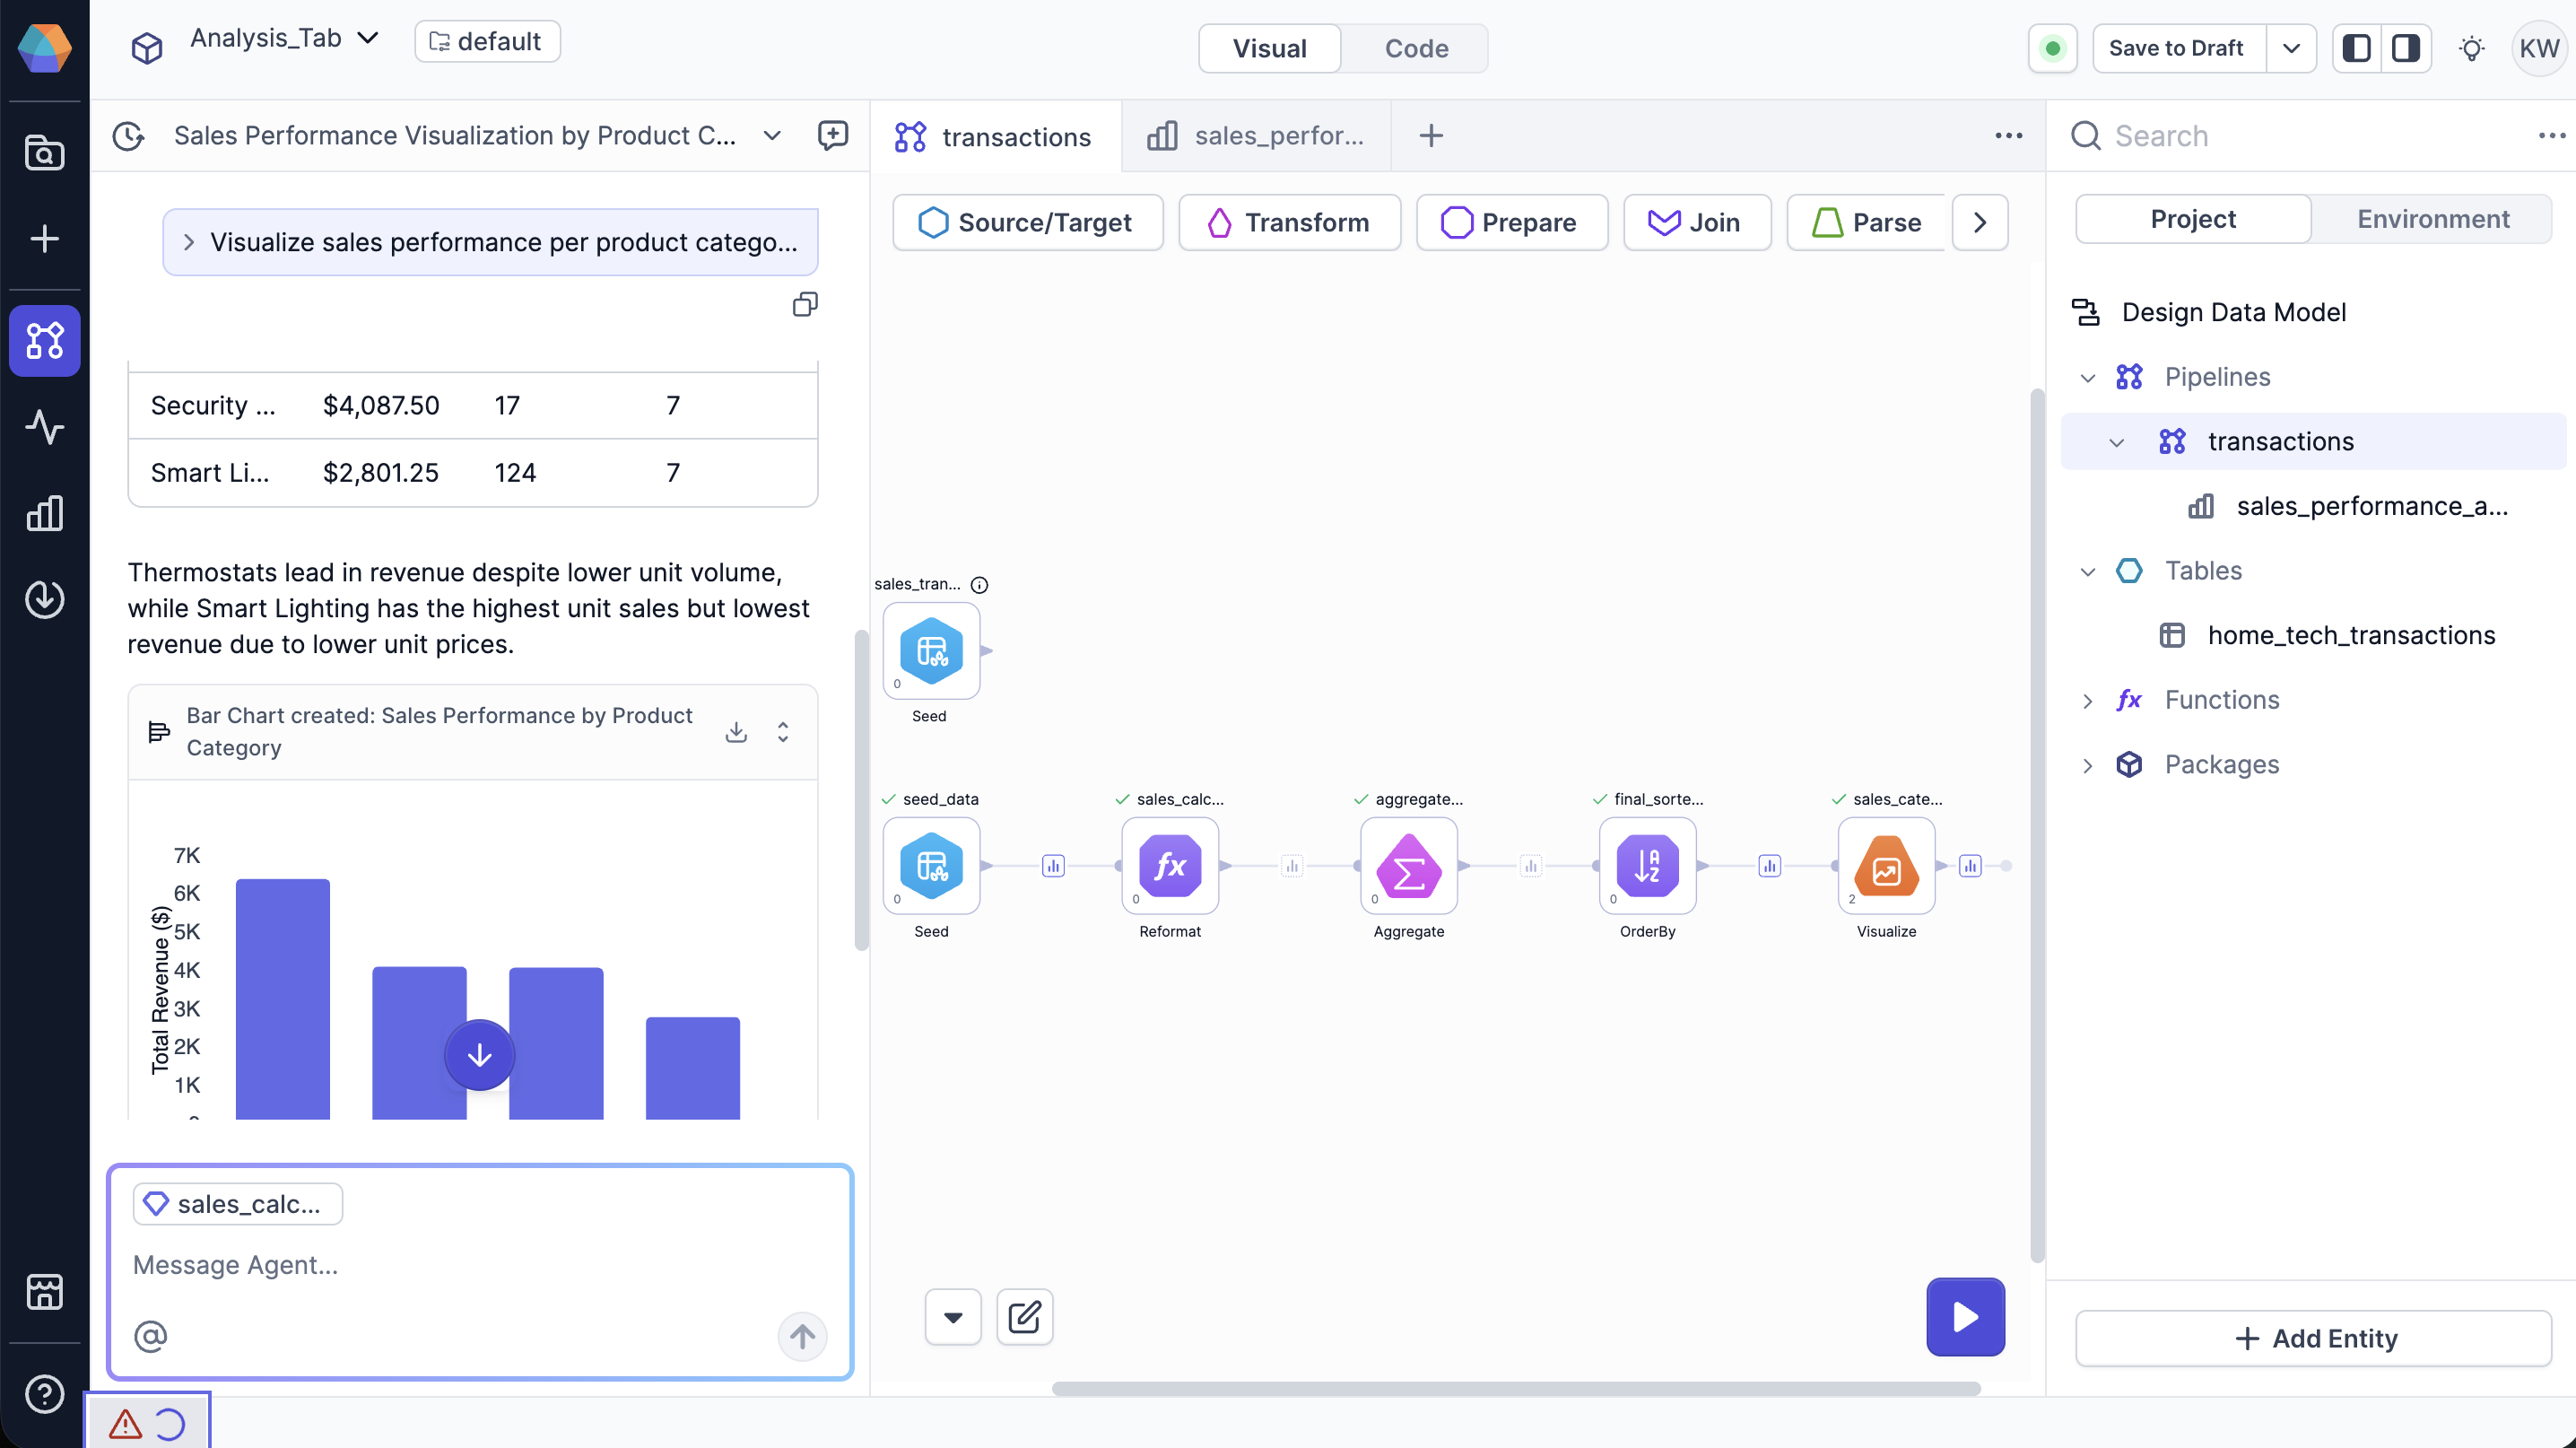This screenshot has height=1448, width=2576.
Task: Download the bar chart image
Action: click(736, 732)
